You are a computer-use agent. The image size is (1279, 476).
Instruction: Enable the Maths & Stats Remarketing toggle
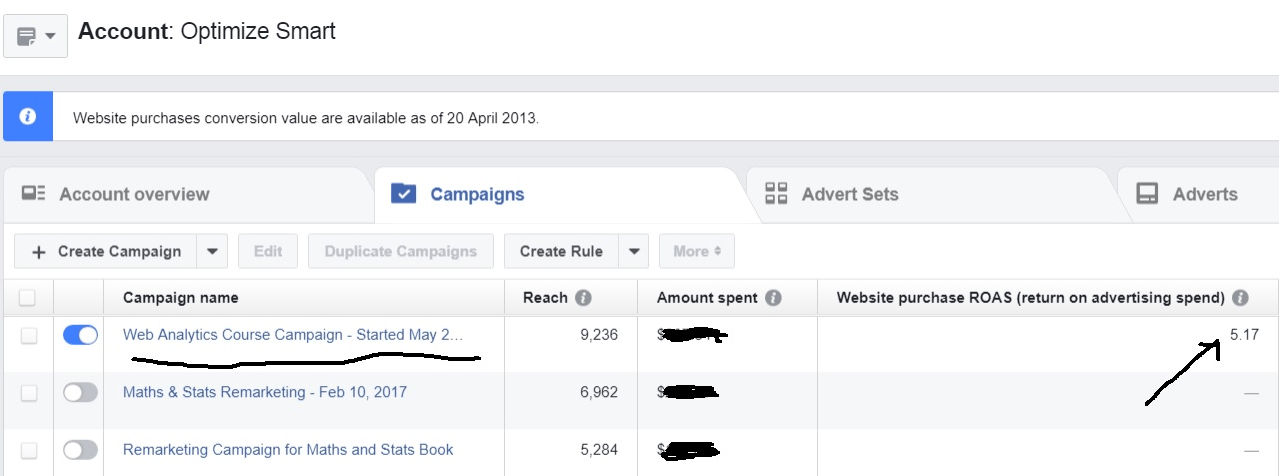click(80, 393)
